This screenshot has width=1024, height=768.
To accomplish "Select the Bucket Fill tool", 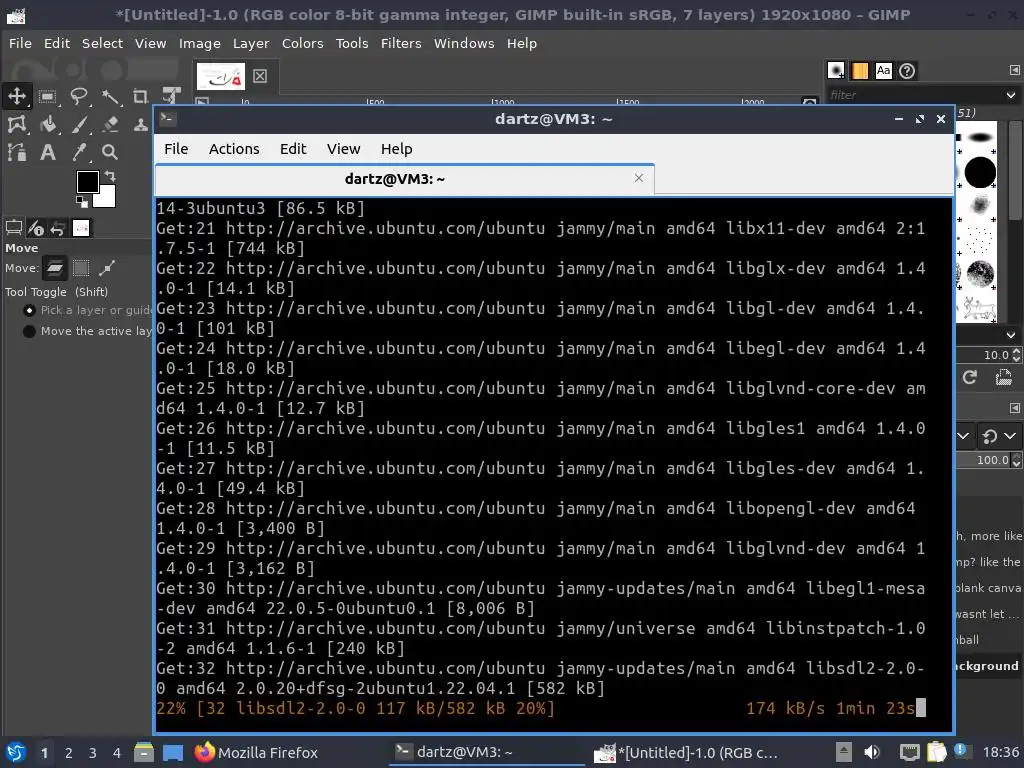I will (x=47, y=124).
